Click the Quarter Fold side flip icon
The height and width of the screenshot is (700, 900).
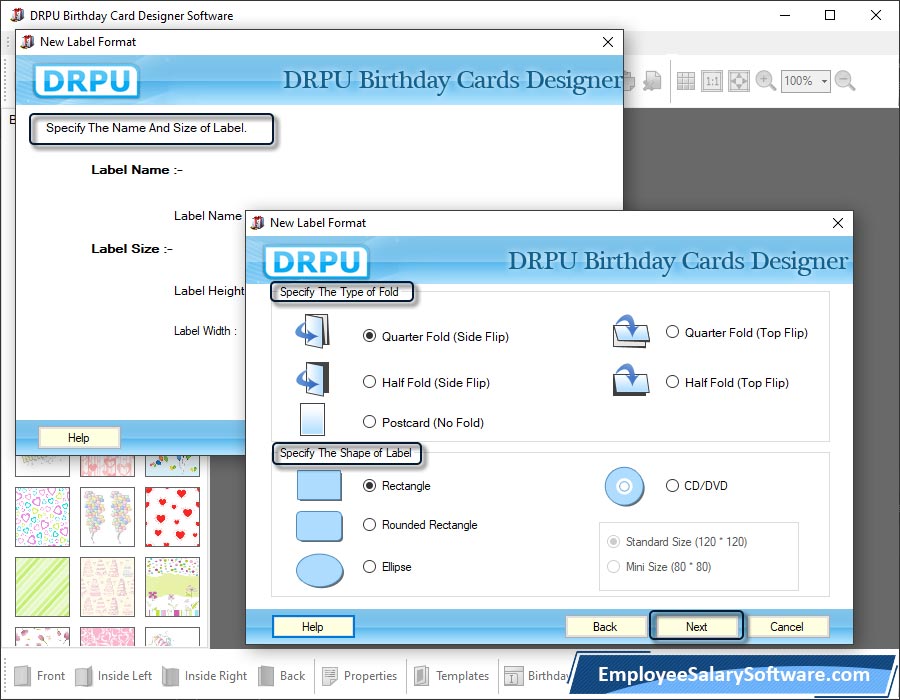point(313,331)
